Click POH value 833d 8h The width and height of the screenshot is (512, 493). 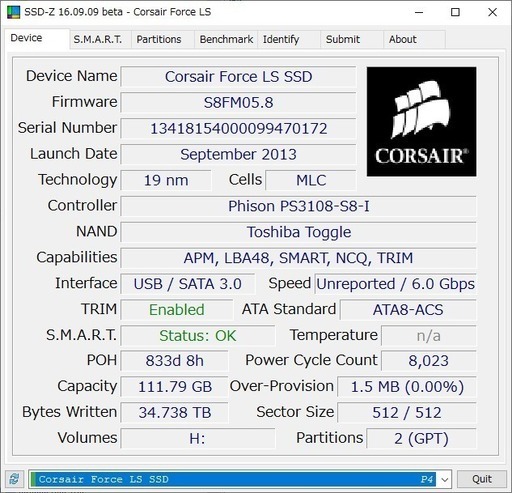coord(174,361)
